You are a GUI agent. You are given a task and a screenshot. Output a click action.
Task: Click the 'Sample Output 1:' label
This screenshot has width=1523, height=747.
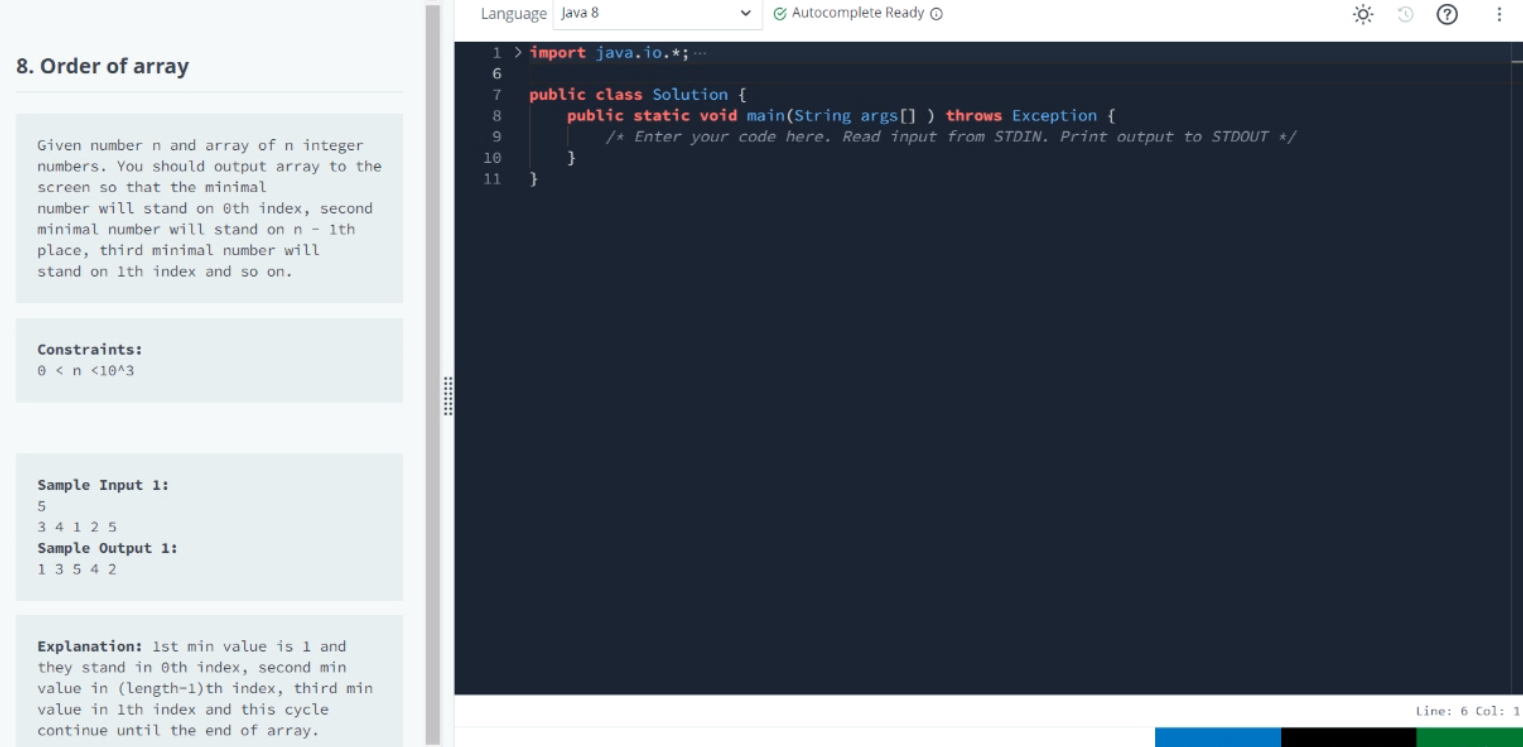click(x=107, y=548)
